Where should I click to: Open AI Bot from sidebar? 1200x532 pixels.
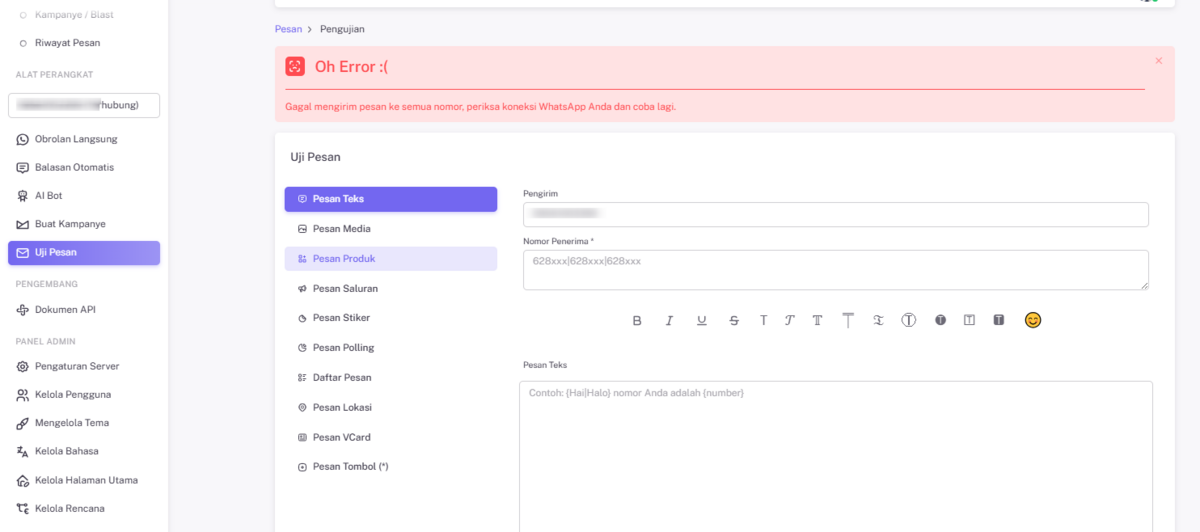tap(48, 196)
